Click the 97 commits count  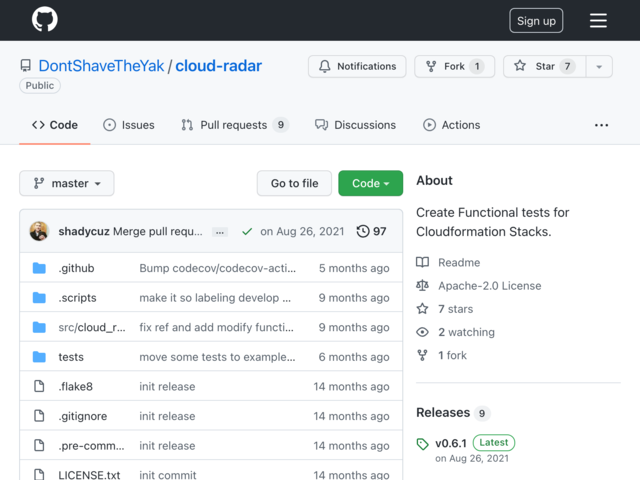coord(380,231)
